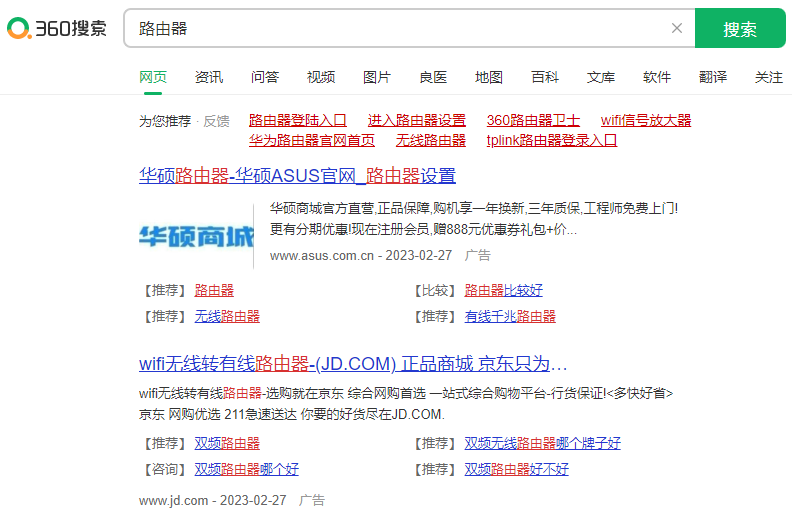Open 【推荐】路由器 sublink under ASUS result

coord(214,290)
